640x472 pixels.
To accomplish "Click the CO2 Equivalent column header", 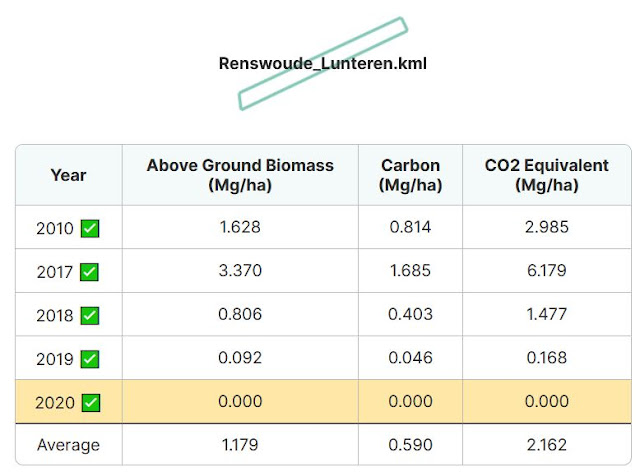I will pos(547,175).
